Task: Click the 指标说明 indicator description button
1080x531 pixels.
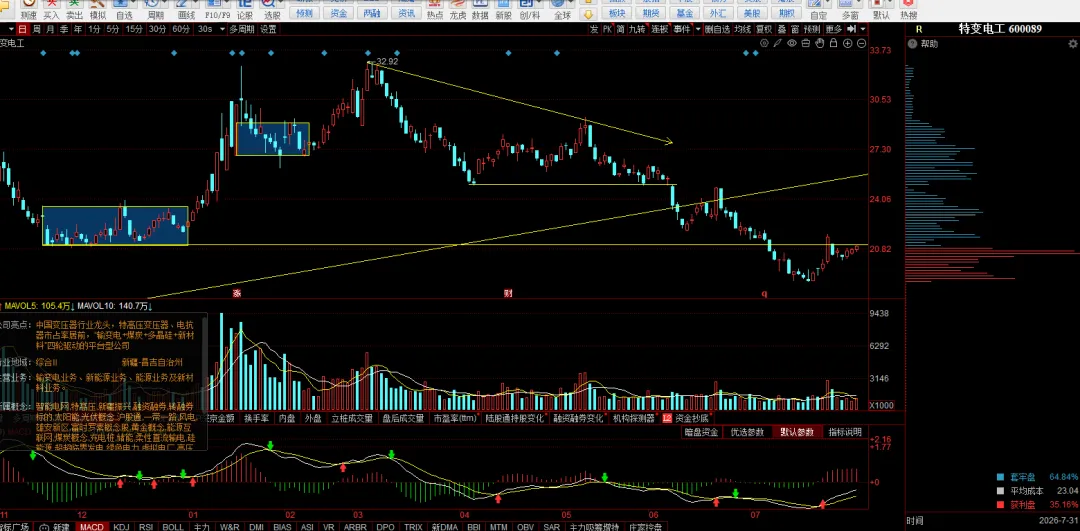Action: point(844,432)
